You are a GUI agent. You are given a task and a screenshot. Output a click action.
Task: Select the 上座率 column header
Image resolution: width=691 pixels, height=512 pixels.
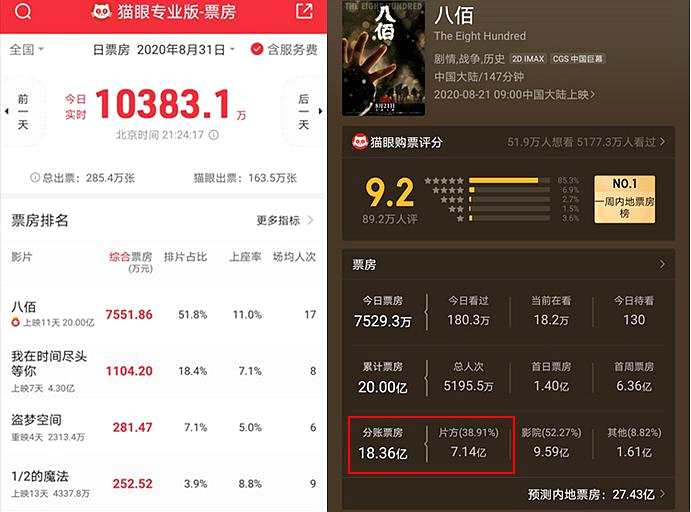(245, 257)
